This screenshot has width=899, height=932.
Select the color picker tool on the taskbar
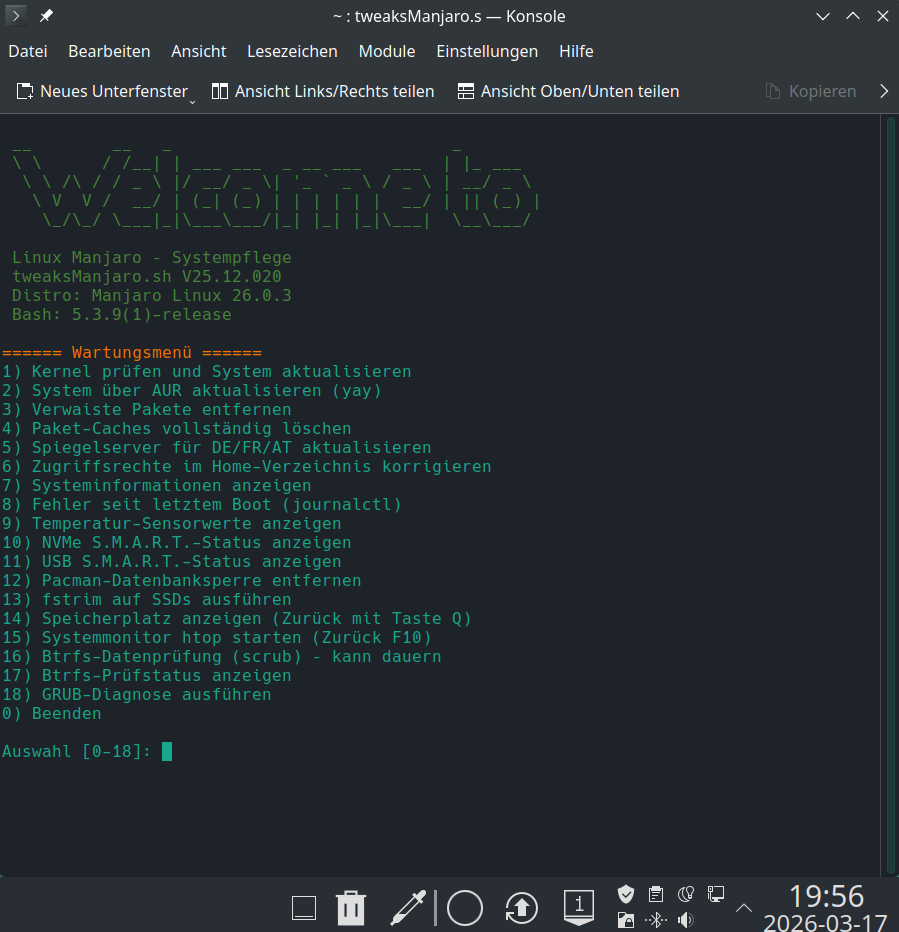click(x=410, y=907)
